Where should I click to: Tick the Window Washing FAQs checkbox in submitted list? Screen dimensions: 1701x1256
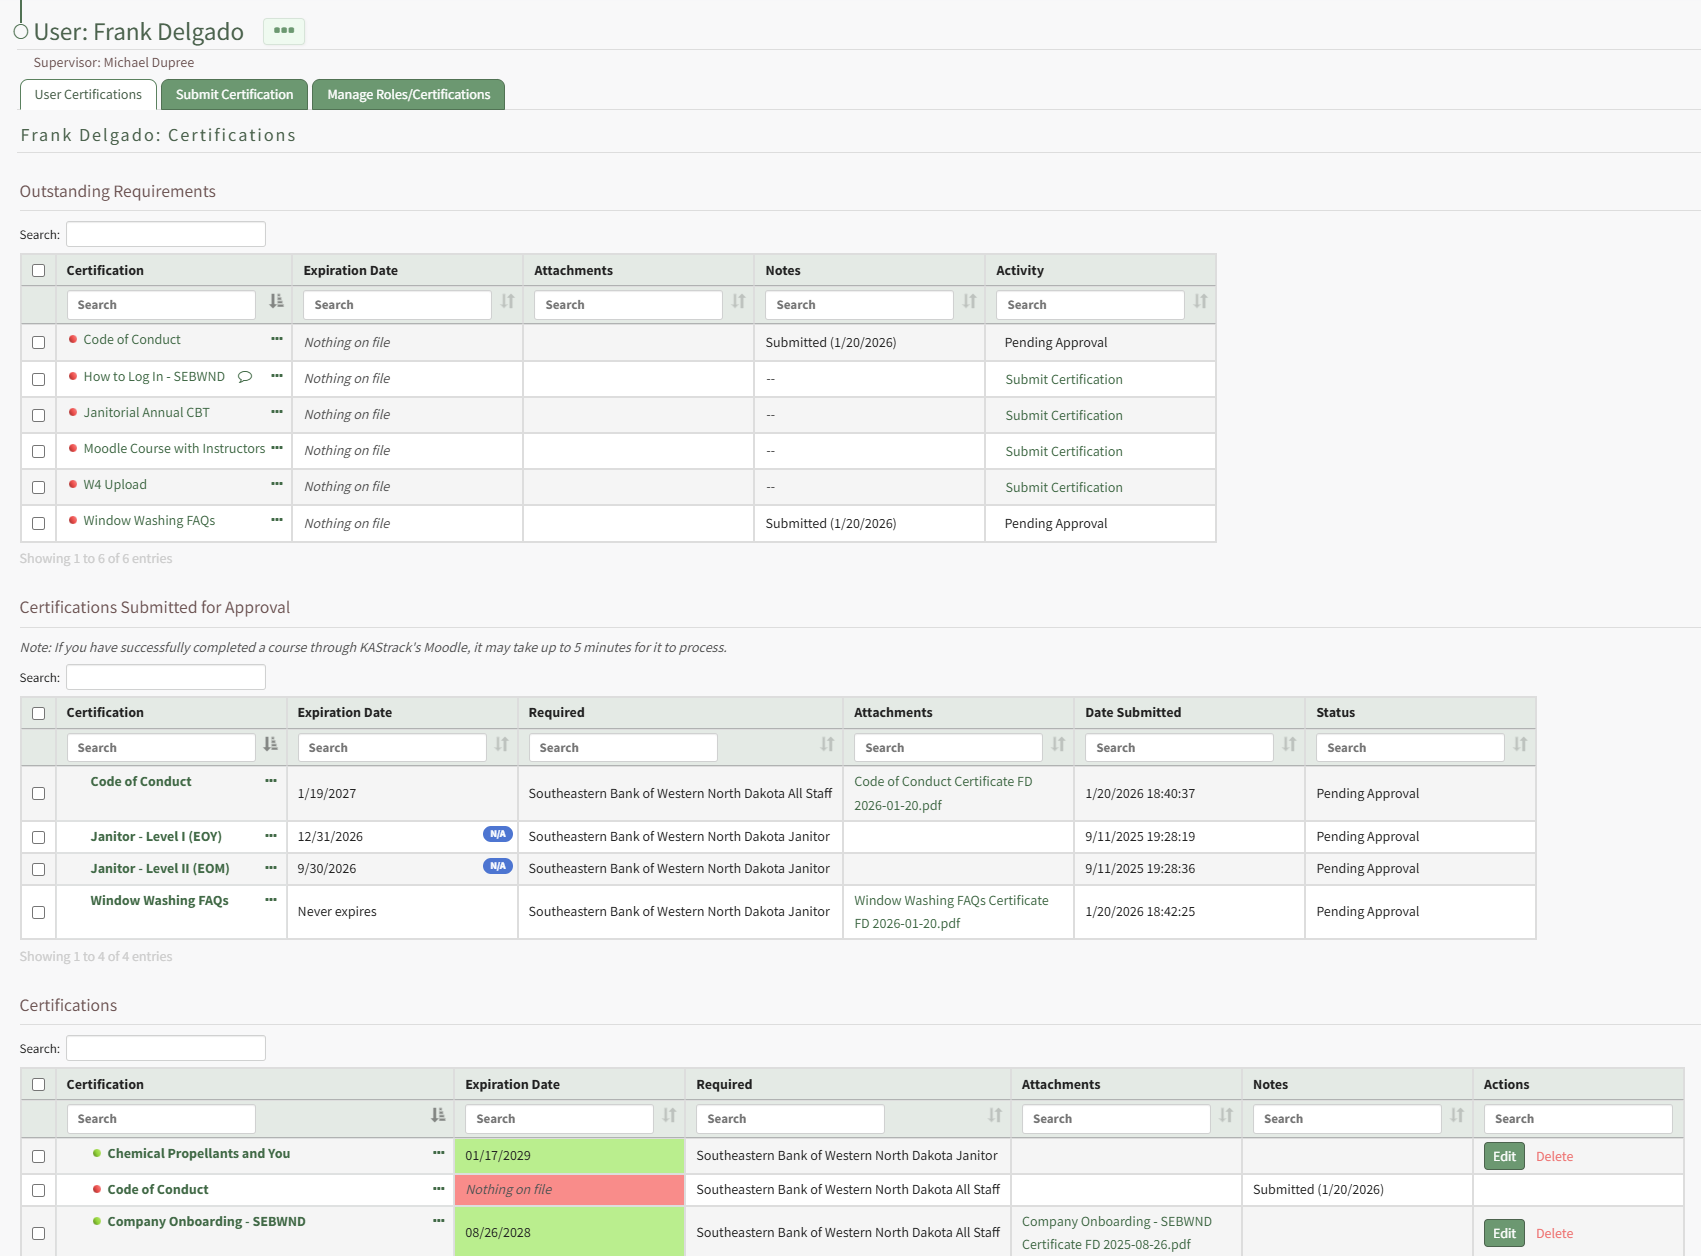pyautogui.click(x=38, y=912)
